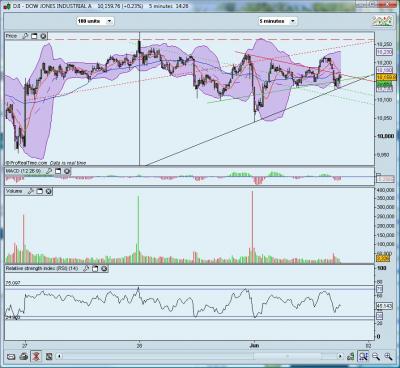Screen dimensions: 400x368
Task: Open MACD indicator wrench settings
Action: coord(49,171)
